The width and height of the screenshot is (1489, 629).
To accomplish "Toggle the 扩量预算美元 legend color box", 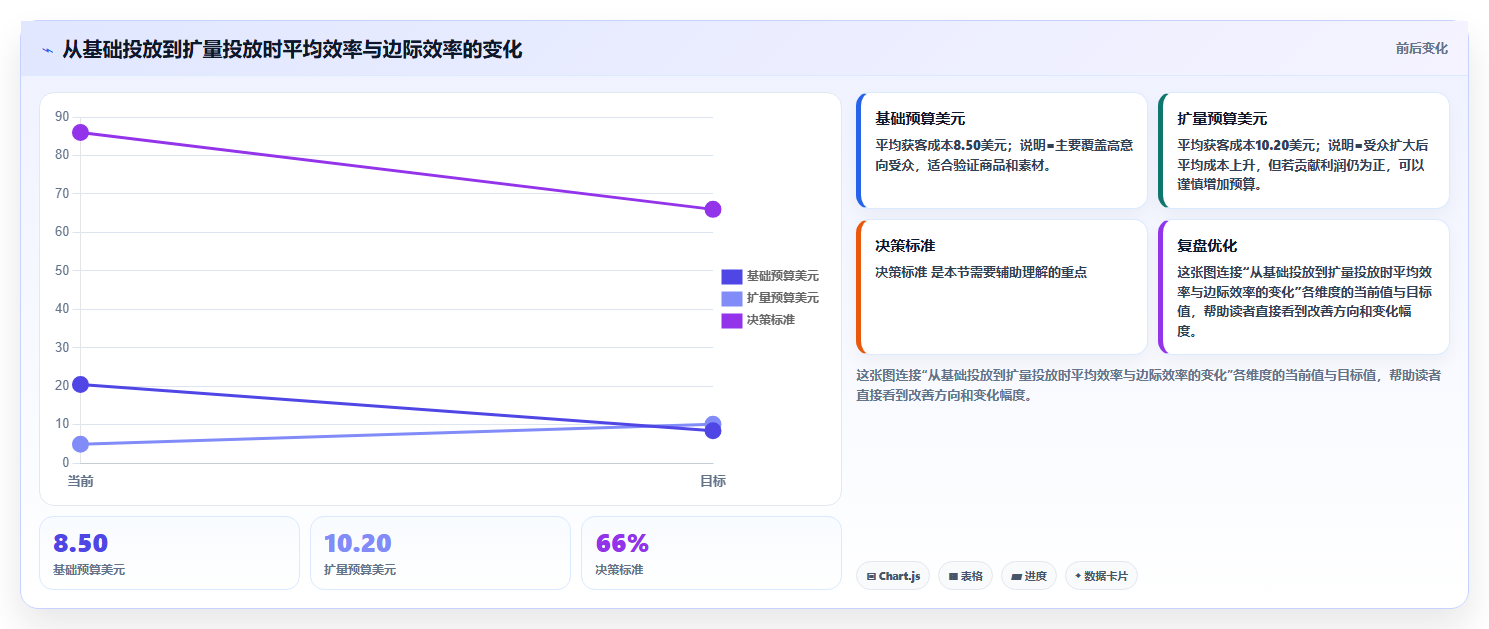I will [731, 298].
